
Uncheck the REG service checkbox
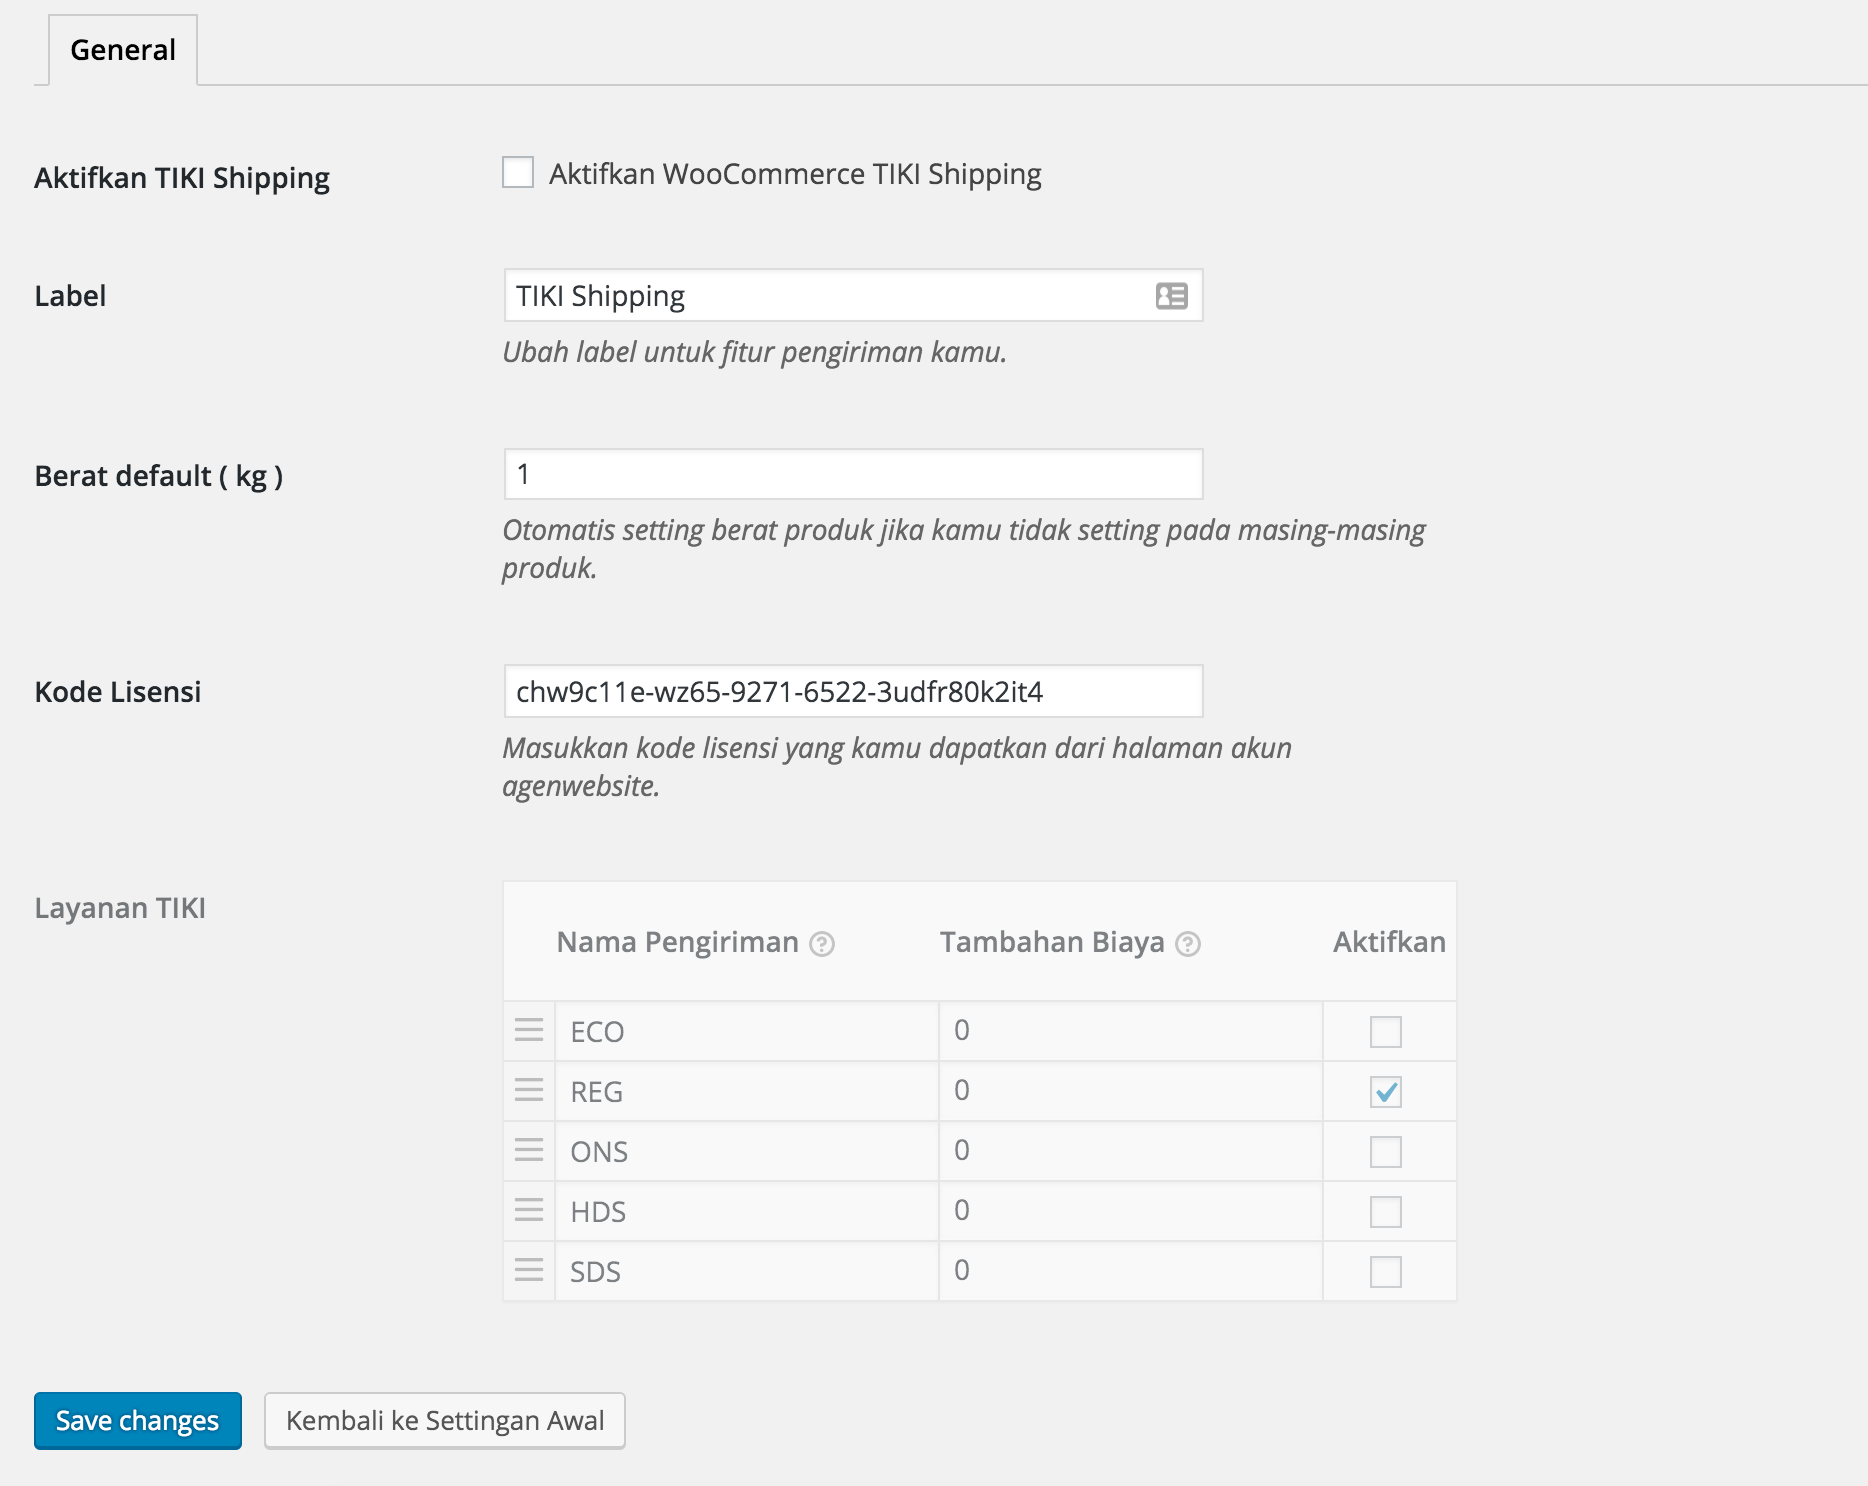[1386, 1091]
